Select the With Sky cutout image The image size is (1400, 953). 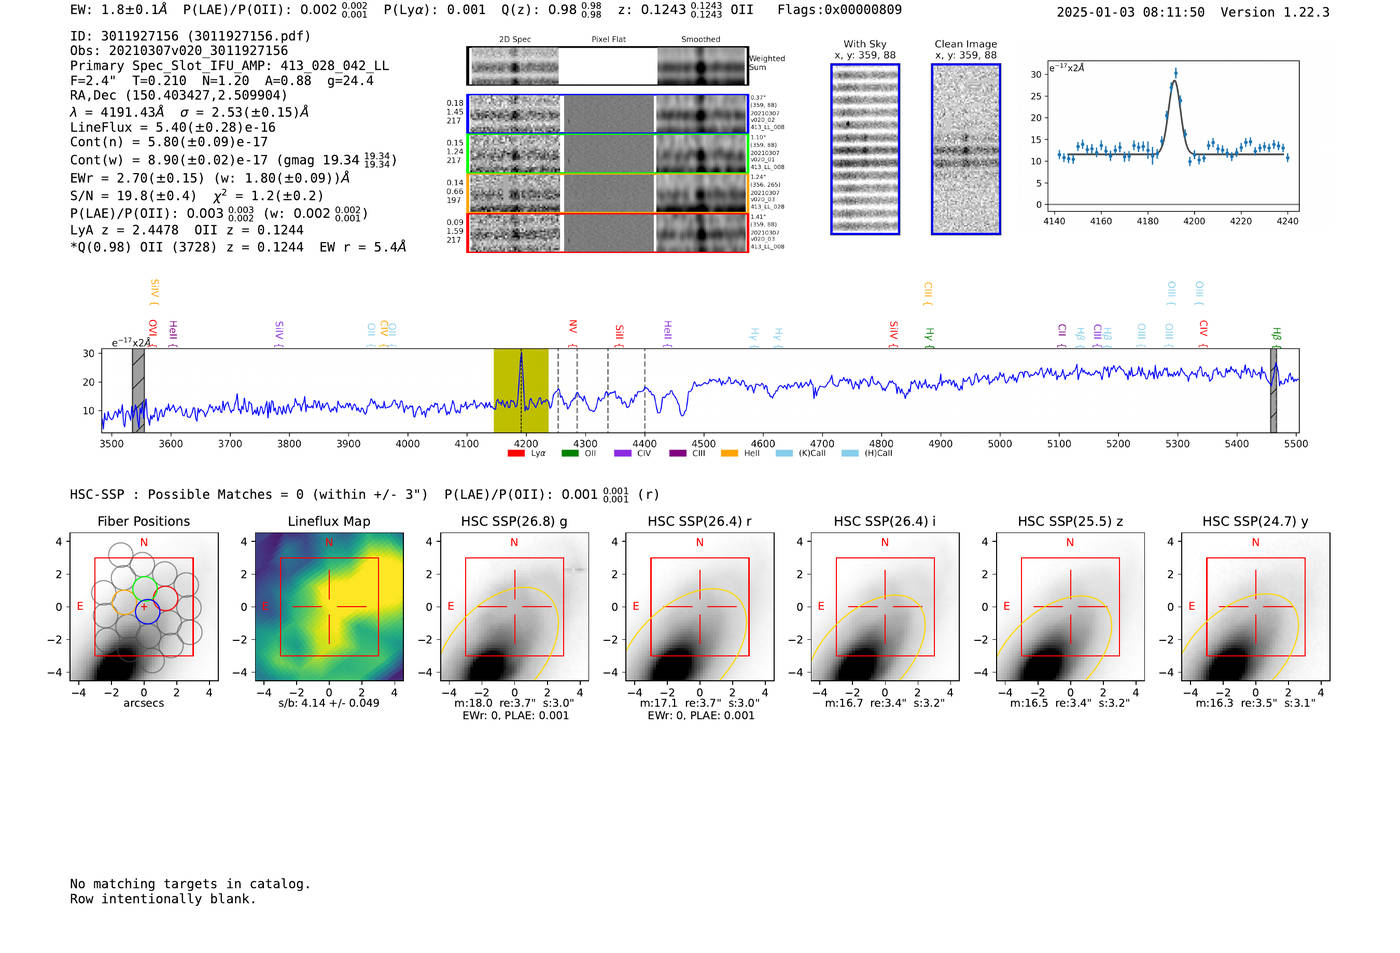tap(865, 149)
